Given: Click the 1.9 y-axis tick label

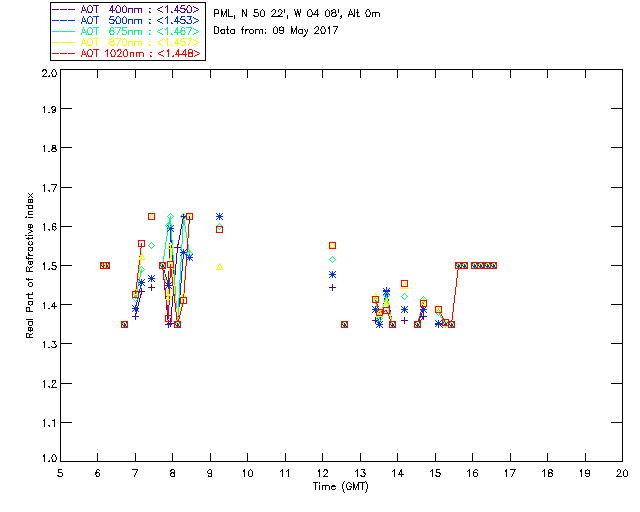Looking at the screenshot, I should tap(49, 109).
